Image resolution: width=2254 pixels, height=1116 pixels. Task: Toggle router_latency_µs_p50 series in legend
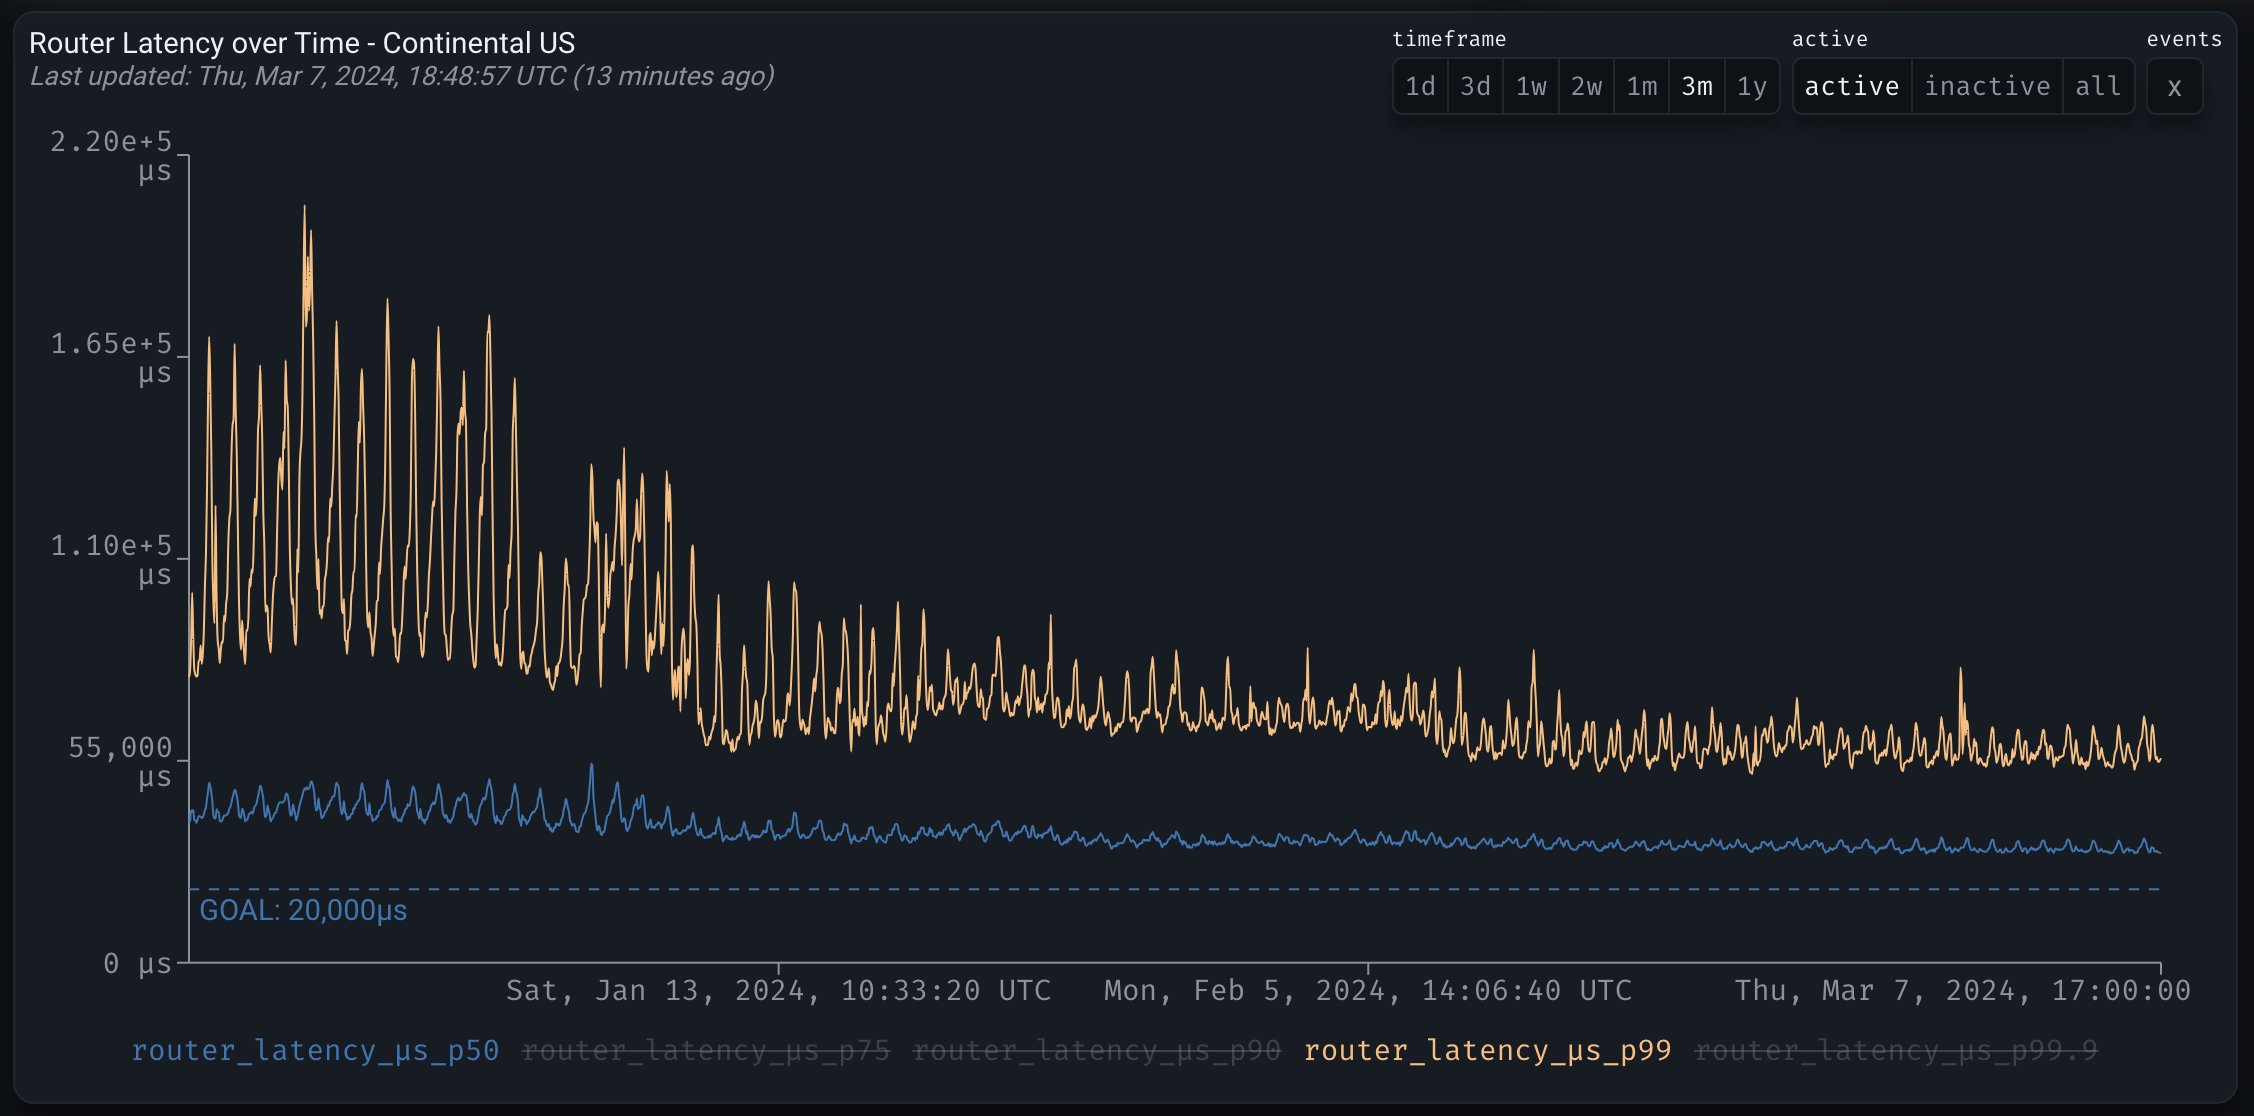click(x=315, y=1050)
